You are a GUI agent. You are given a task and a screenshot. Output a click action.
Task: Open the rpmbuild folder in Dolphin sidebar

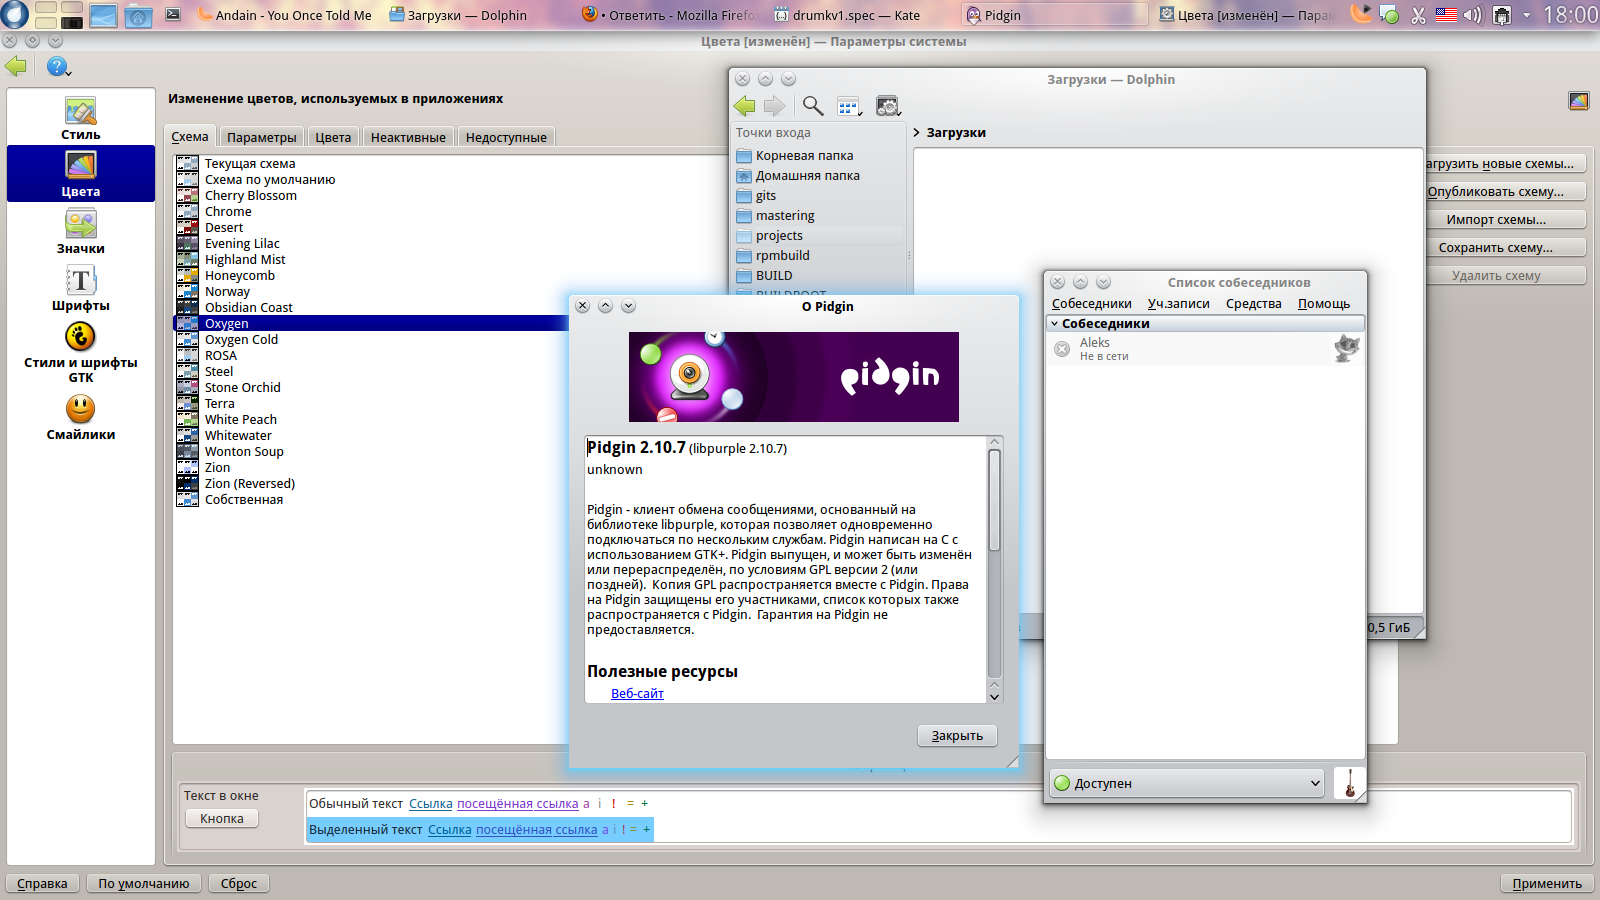[783, 256]
